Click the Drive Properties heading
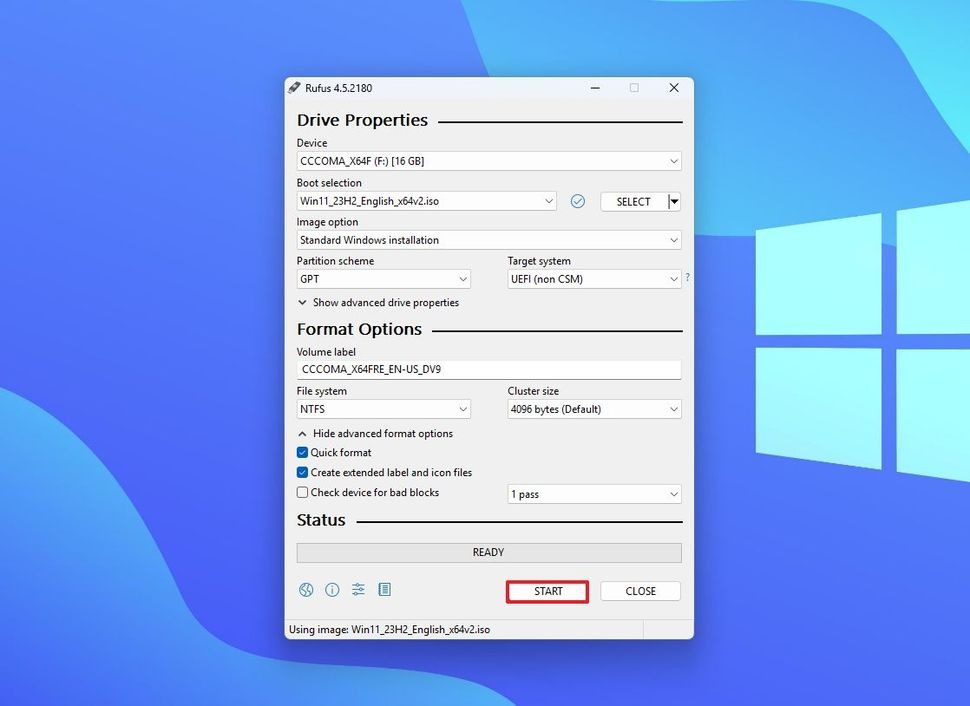 pos(362,120)
